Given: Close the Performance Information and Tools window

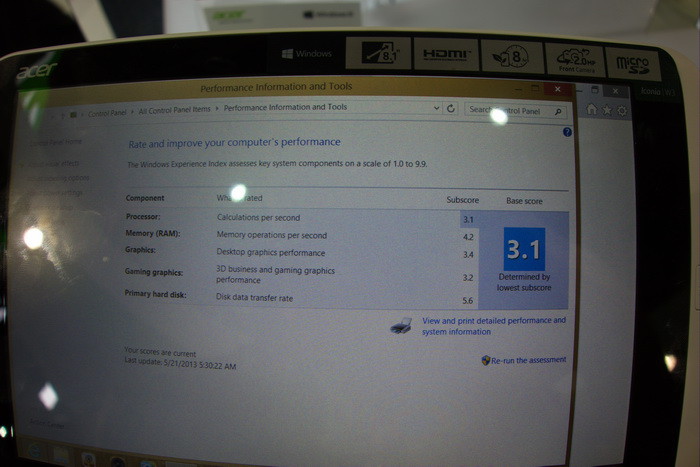Looking at the screenshot, I should 559,89.
